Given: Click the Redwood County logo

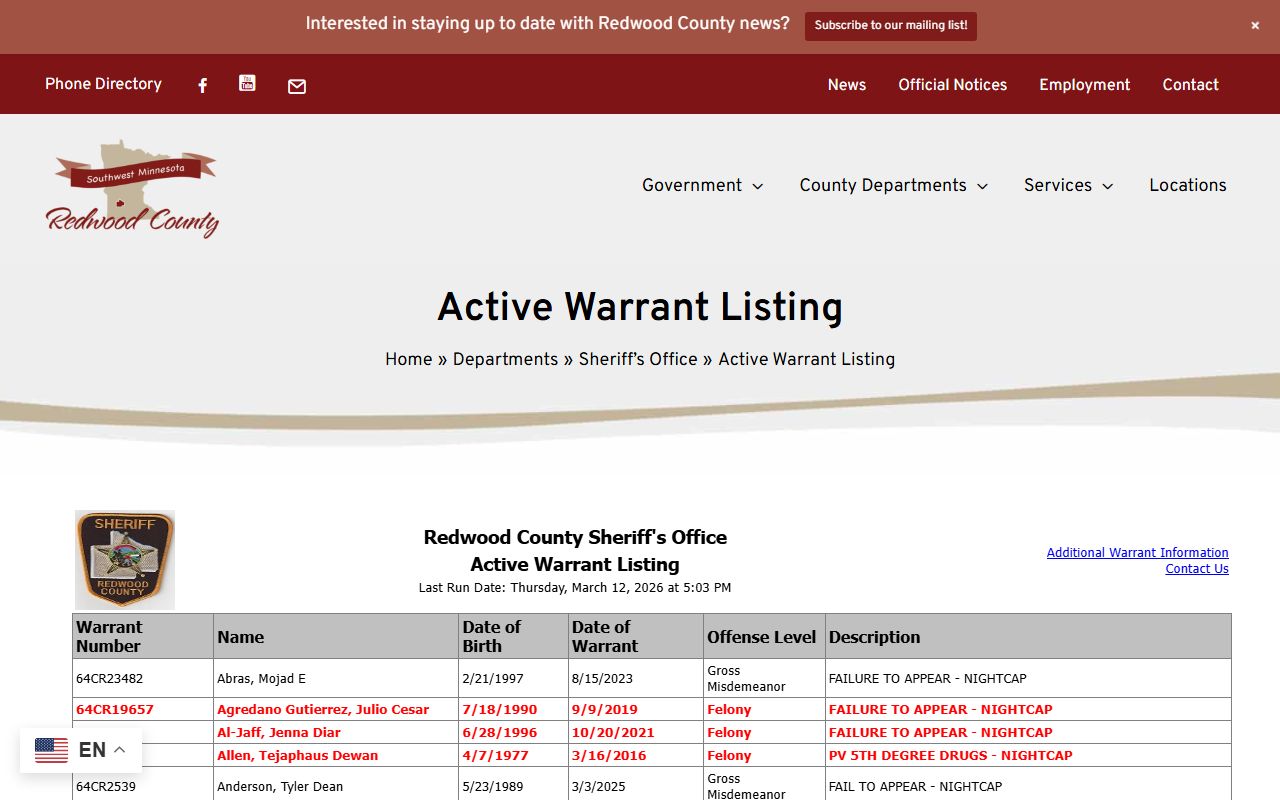Looking at the screenshot, I should [132, 189].
